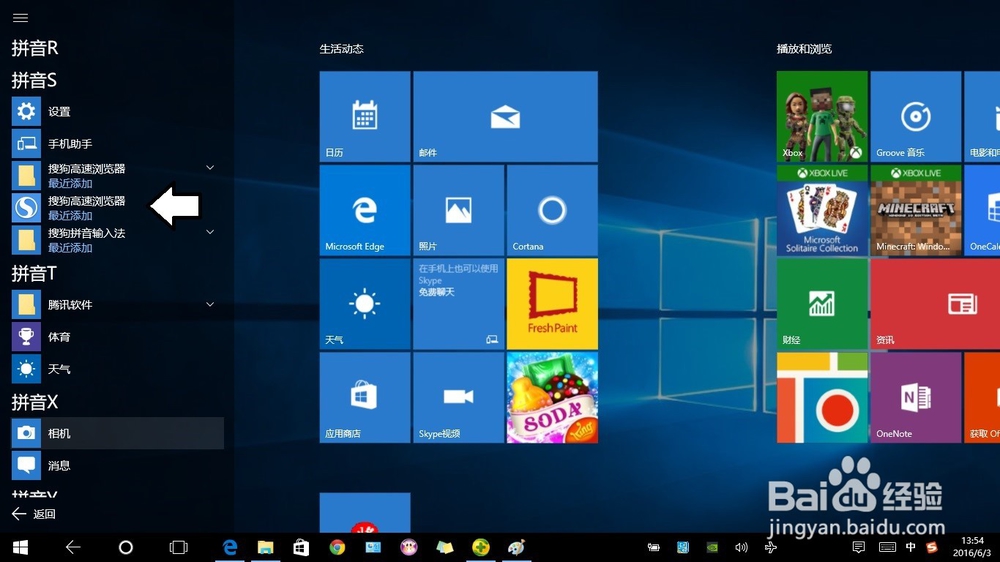Screen dimensions: 1000x562
Task: Open the 360 green plus icon in the taskbar
Action: (x=481, y=547)
